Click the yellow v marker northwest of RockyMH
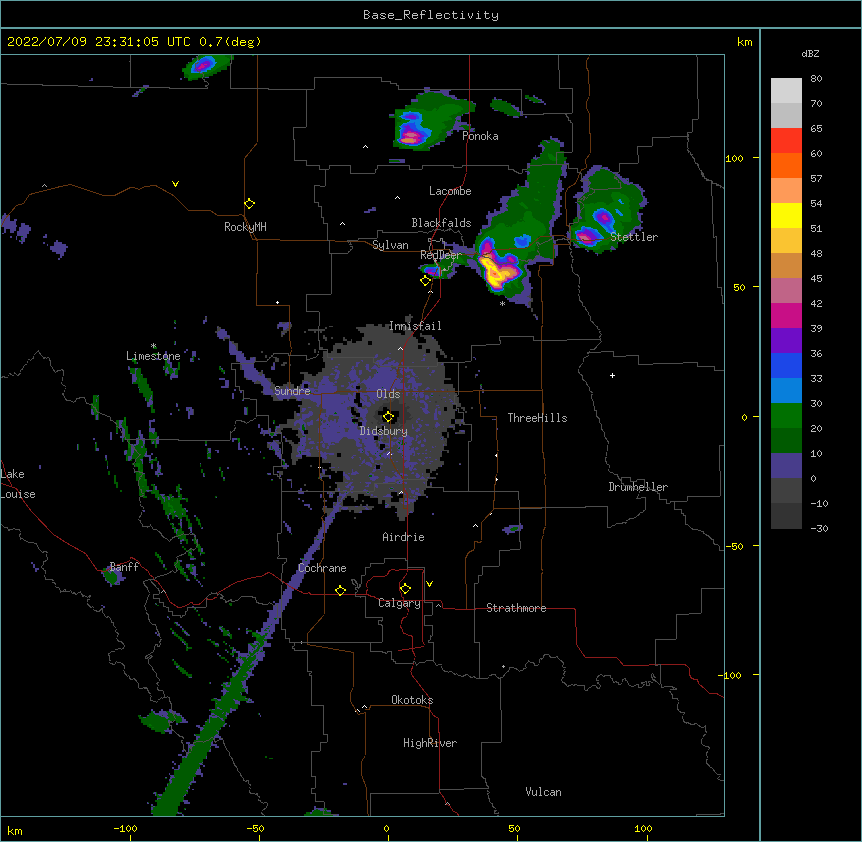This screenshot has height=842, width=862. 175,184
